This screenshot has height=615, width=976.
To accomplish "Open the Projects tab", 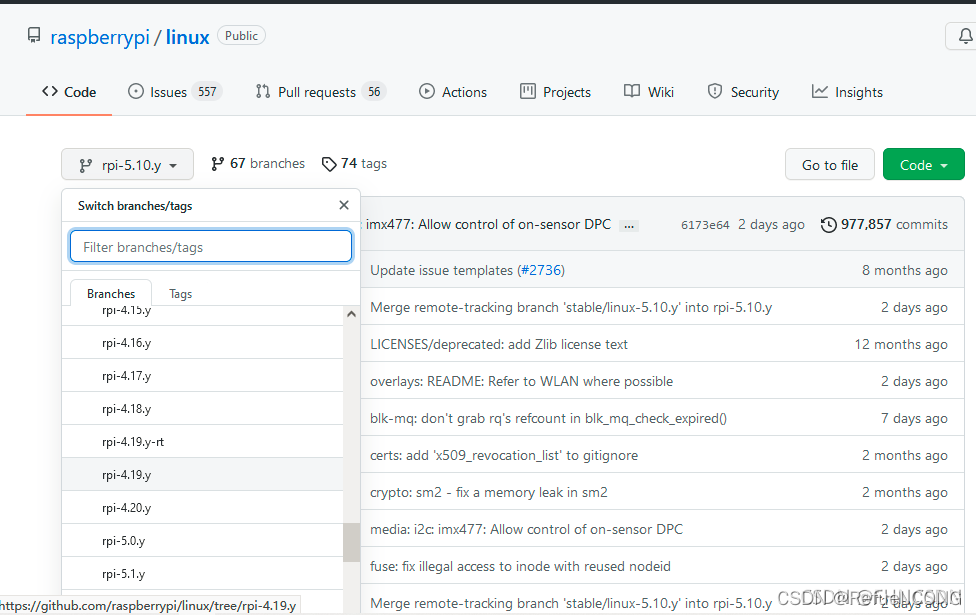I will (555, 92).
